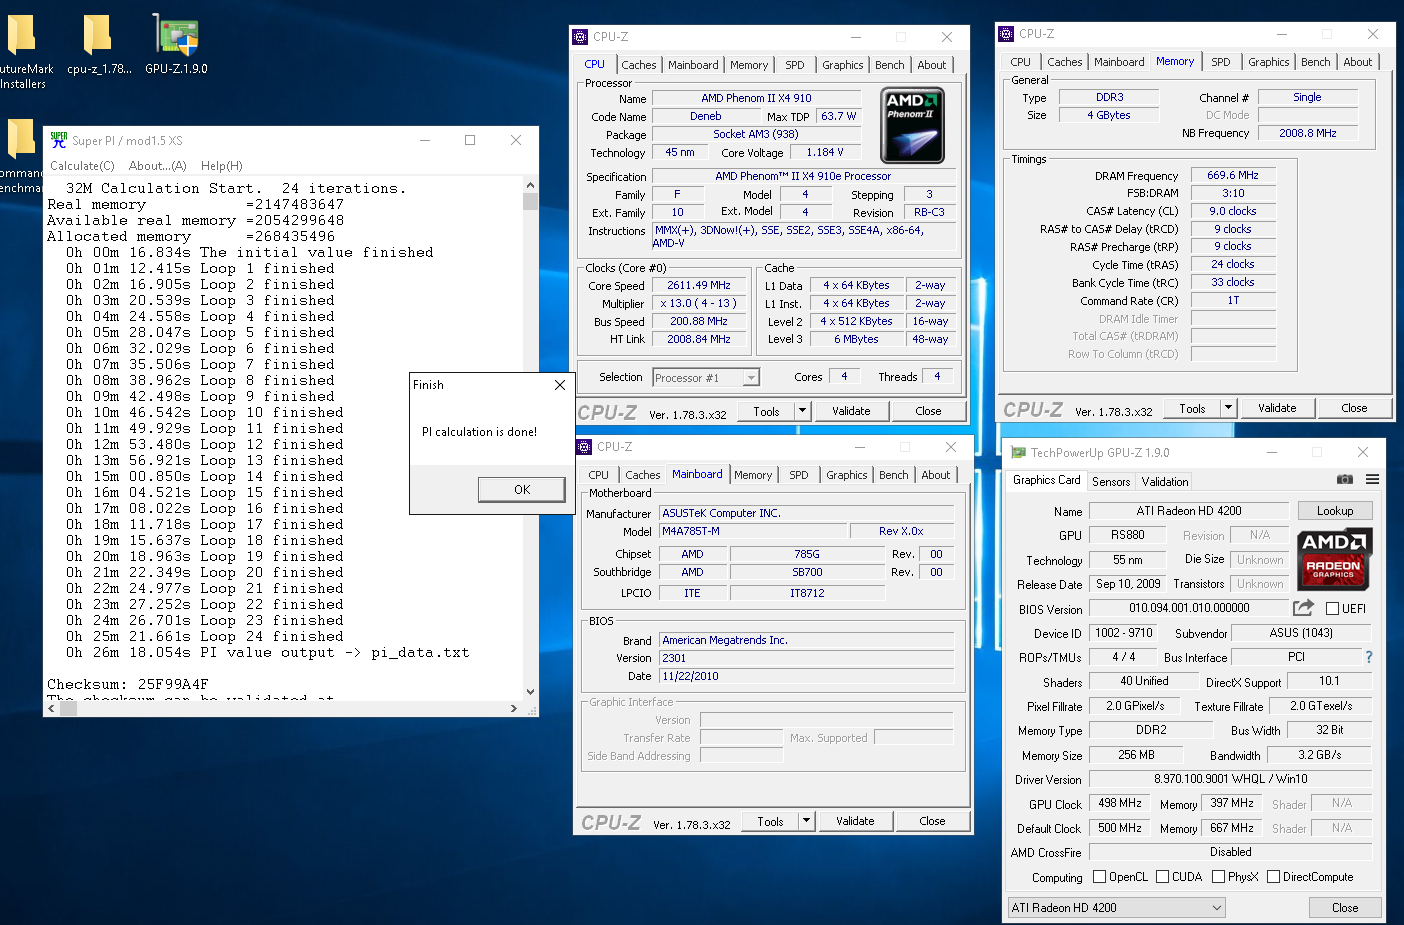This screenshot has width=1404, height=925.
Task: Click the Checksum: 25F99A4F line
Action: [x=128, y=685]
